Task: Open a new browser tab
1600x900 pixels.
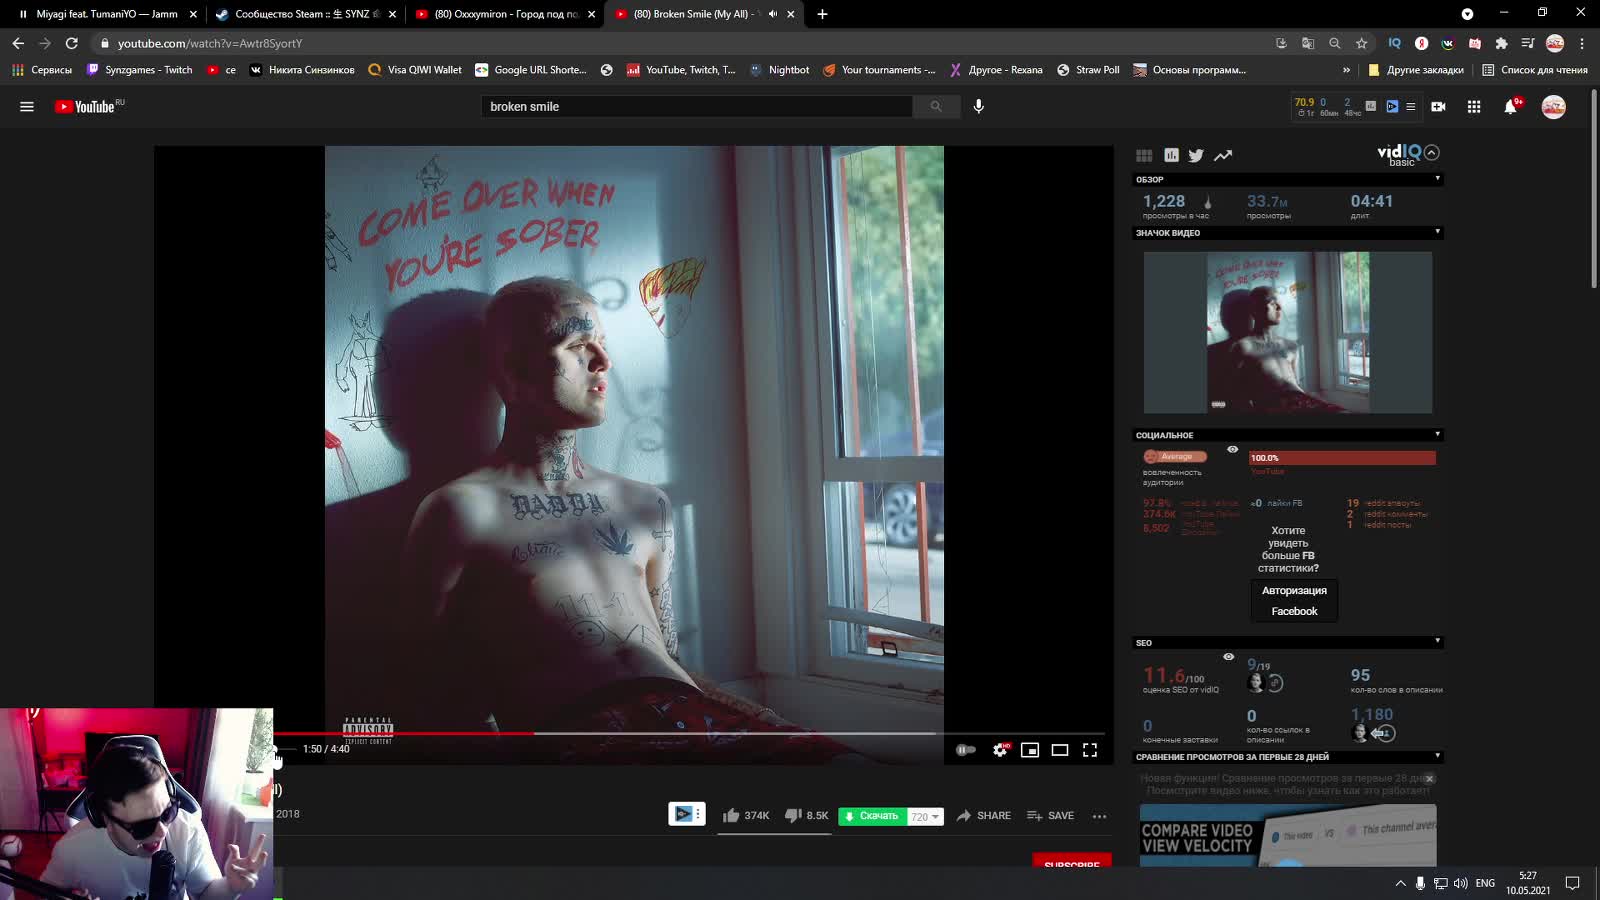Action: point(822,14)
